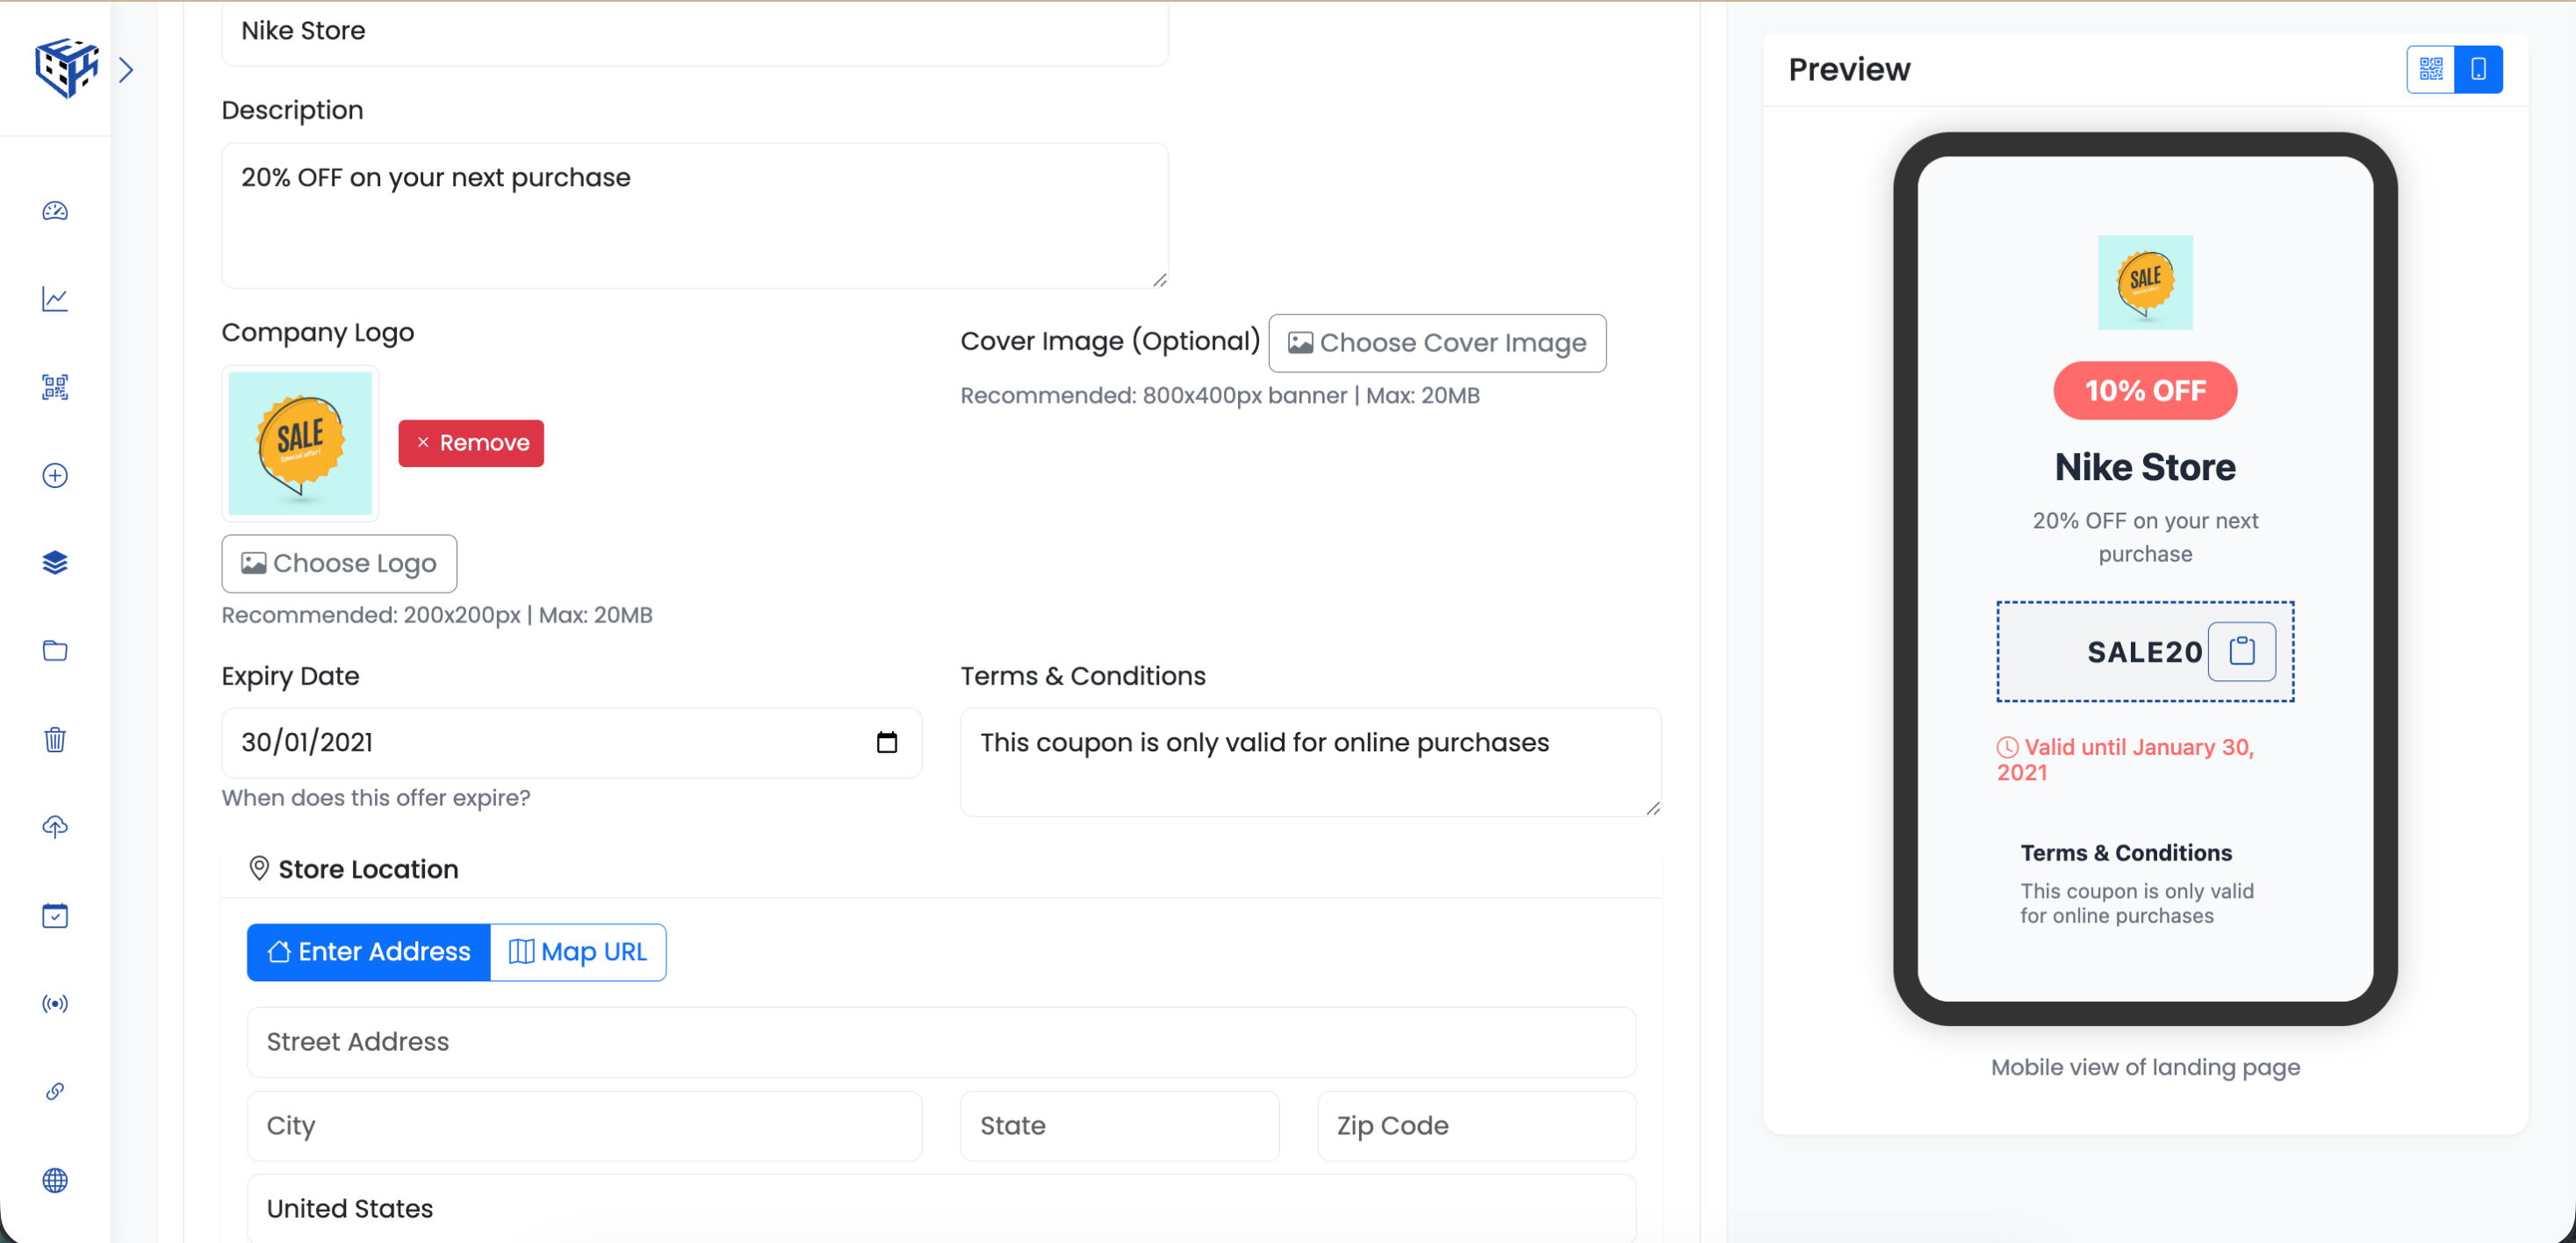Click the globe icon at sidebar bottom
The width and height of the screenshot is (2576, 1243).
click(54, 1180)
